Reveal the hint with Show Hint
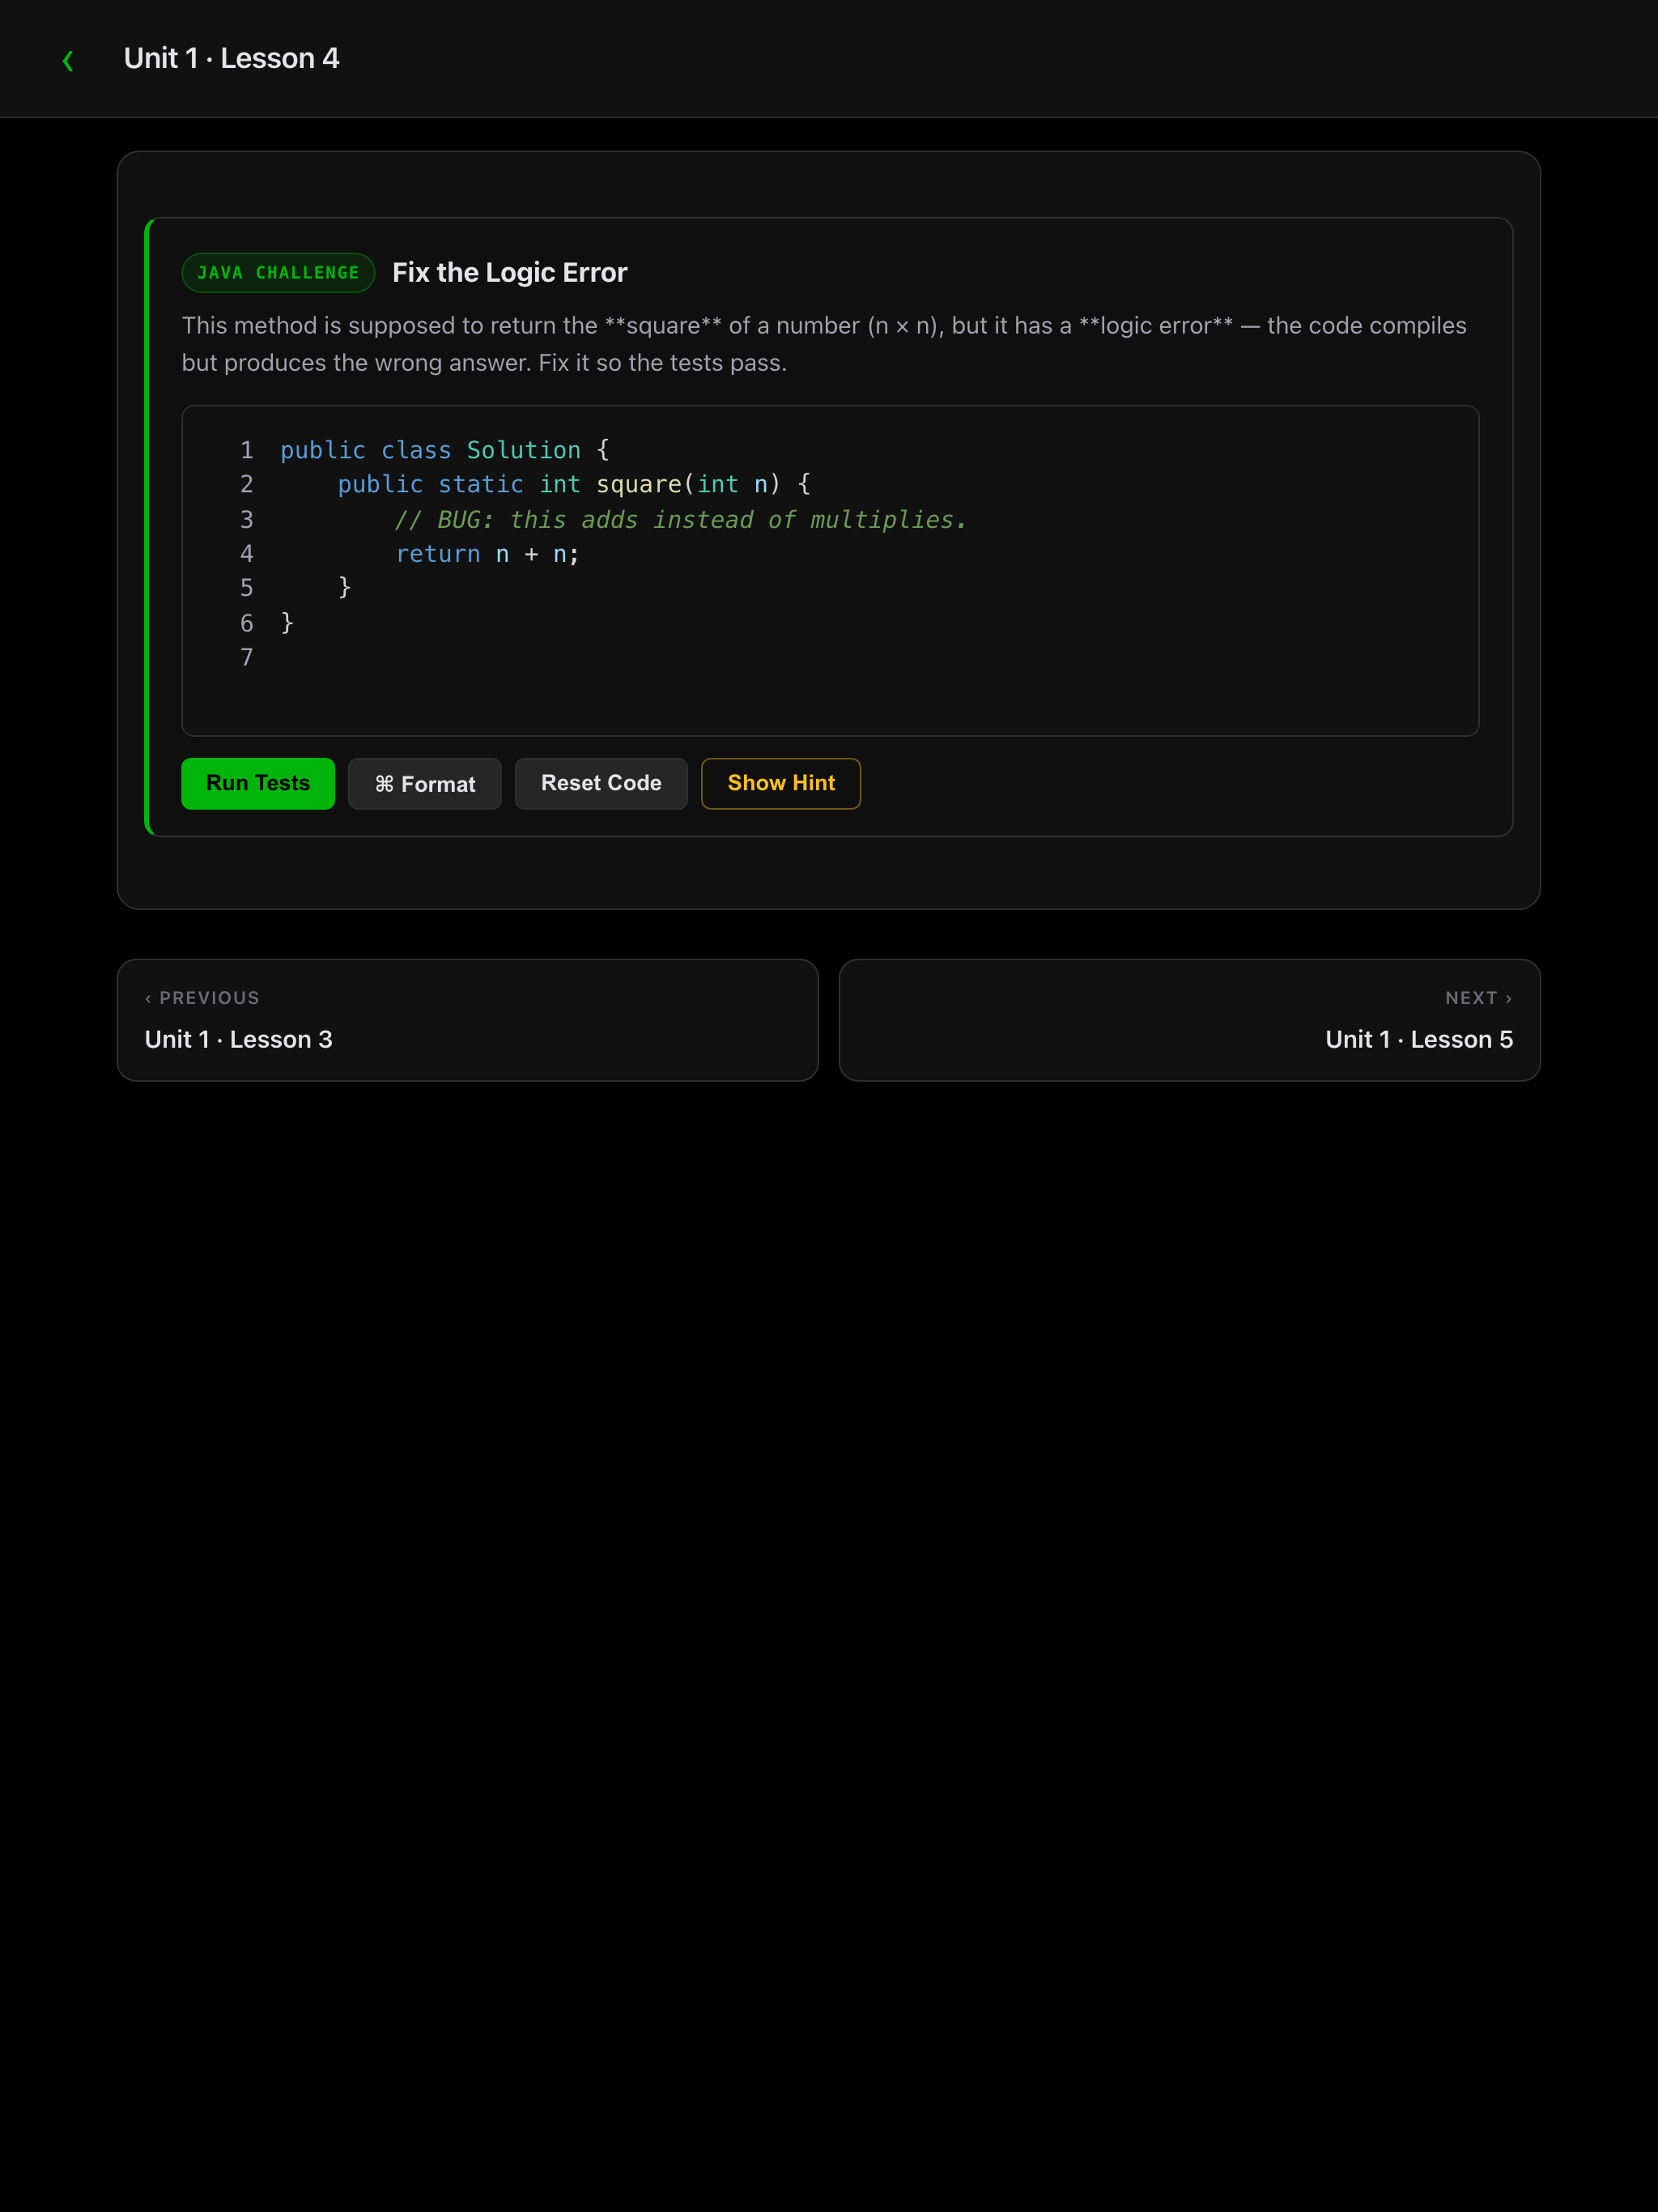The image size is (1658, 2212). pos(781,783)
